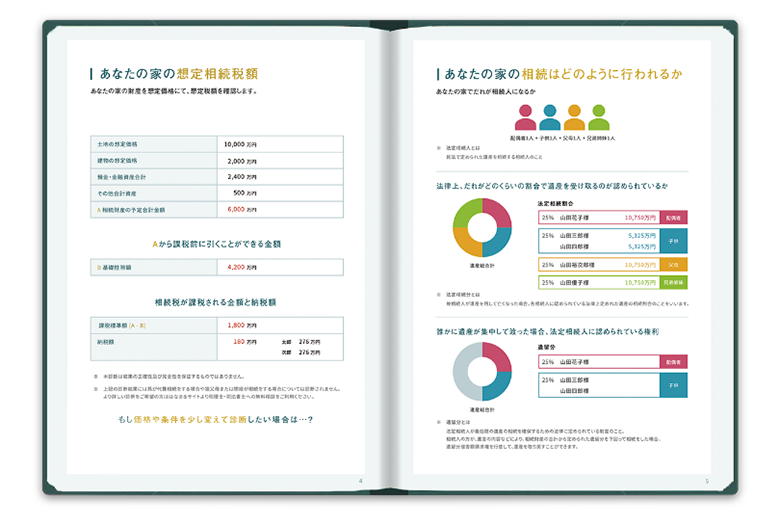The height and width of the screenshot is (520, 780).
Task: Click the 預金・金融資産合計 value 2,400万円
Action: pos(242,176)
